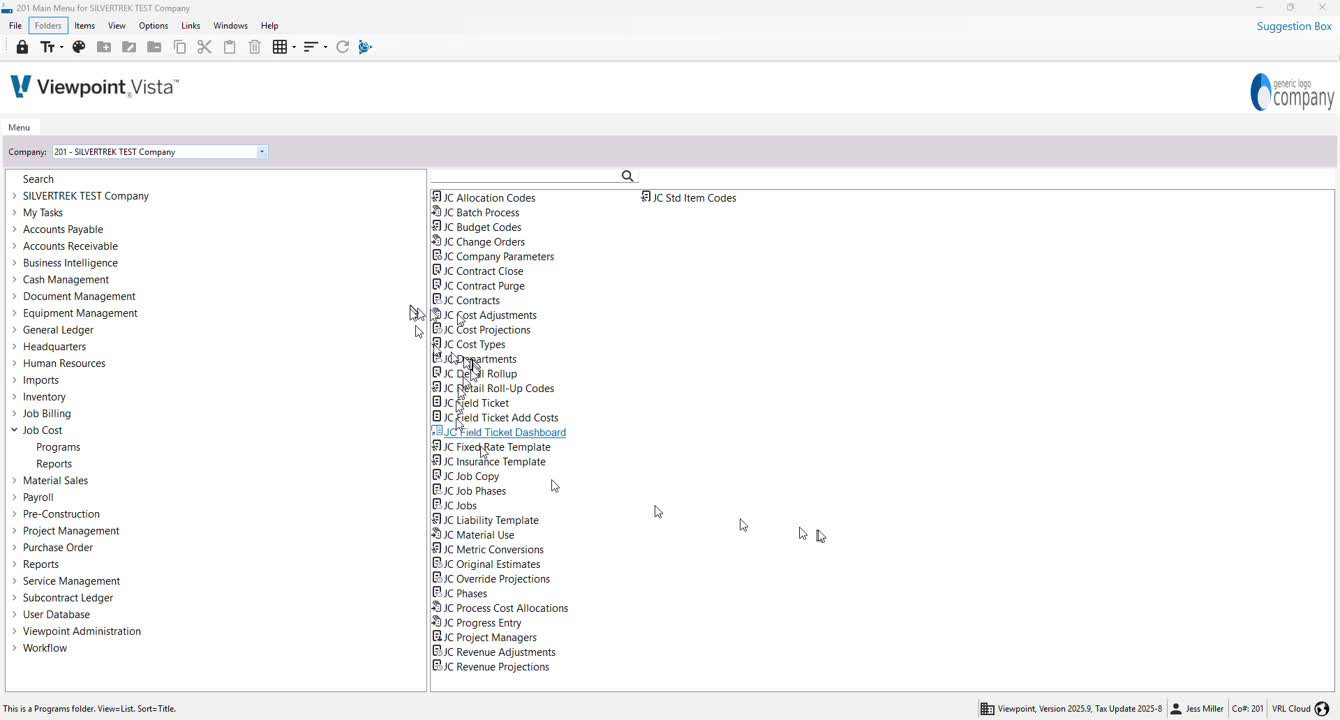Click the building icon beside Viewpoint version
This screenshot has width=1340, height=720.
click(x=987, y=709)
